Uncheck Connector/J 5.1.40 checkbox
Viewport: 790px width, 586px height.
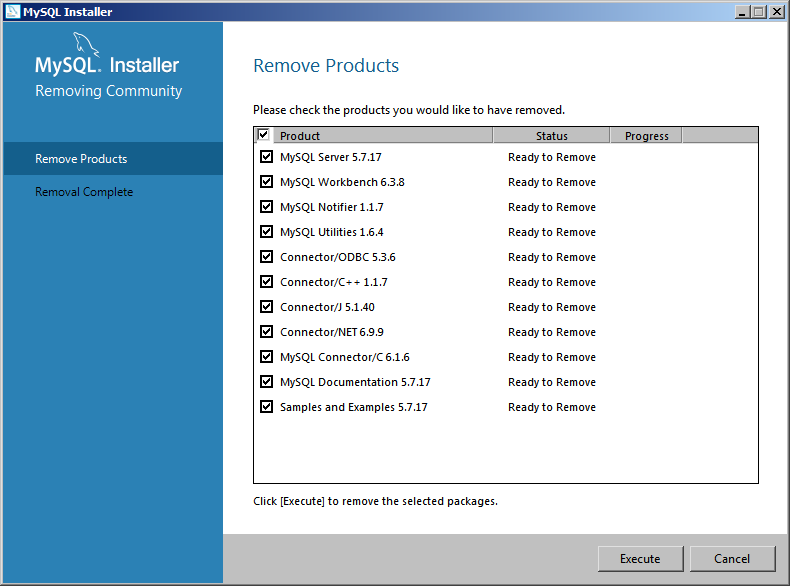click(x=267, y=307)
